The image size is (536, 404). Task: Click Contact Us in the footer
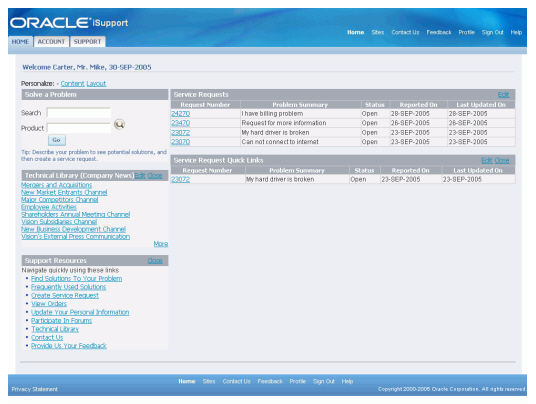pyautogui.click(x=237, y=381)
